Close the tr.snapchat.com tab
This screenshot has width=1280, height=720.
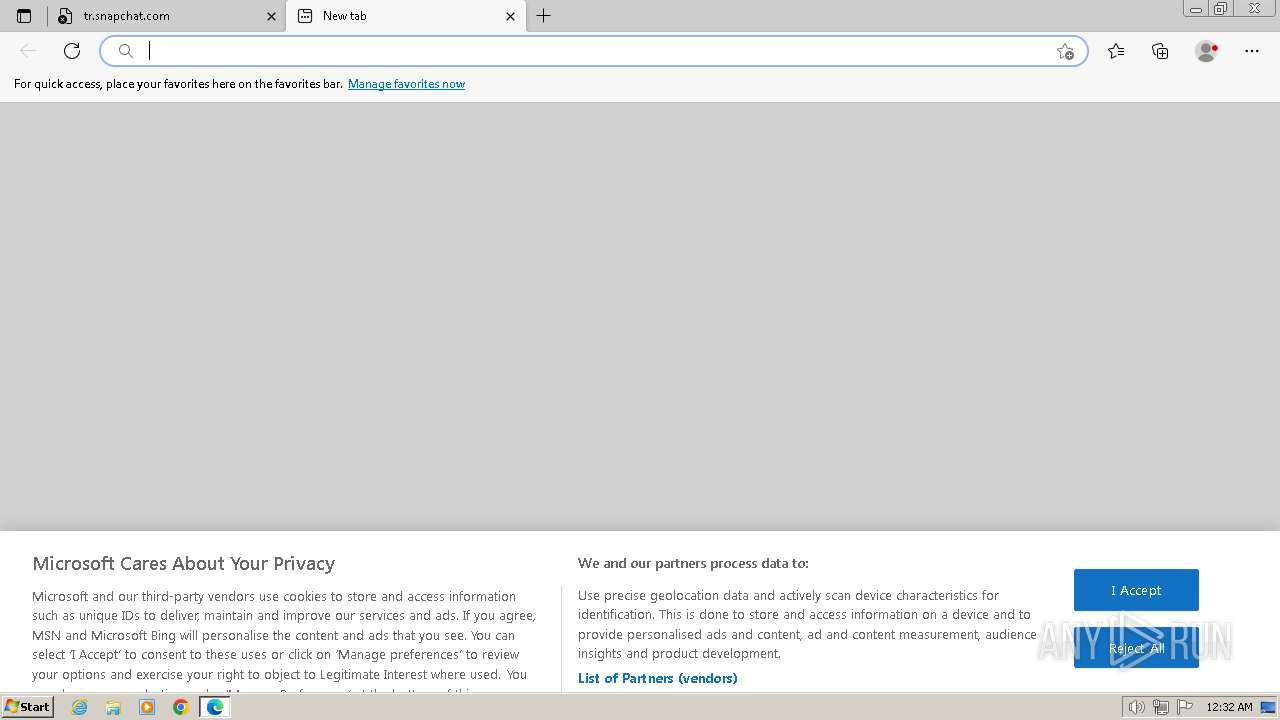(271, 16)
